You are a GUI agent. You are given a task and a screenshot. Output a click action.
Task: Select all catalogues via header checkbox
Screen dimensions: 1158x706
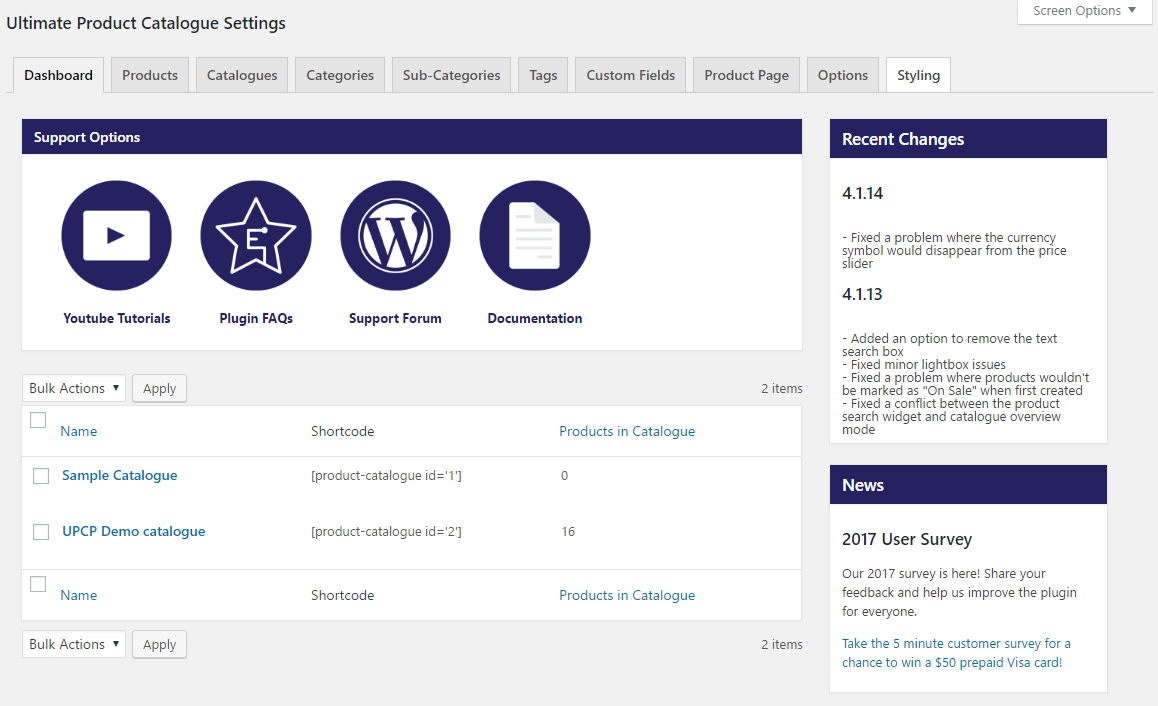[x=38, y=420]
